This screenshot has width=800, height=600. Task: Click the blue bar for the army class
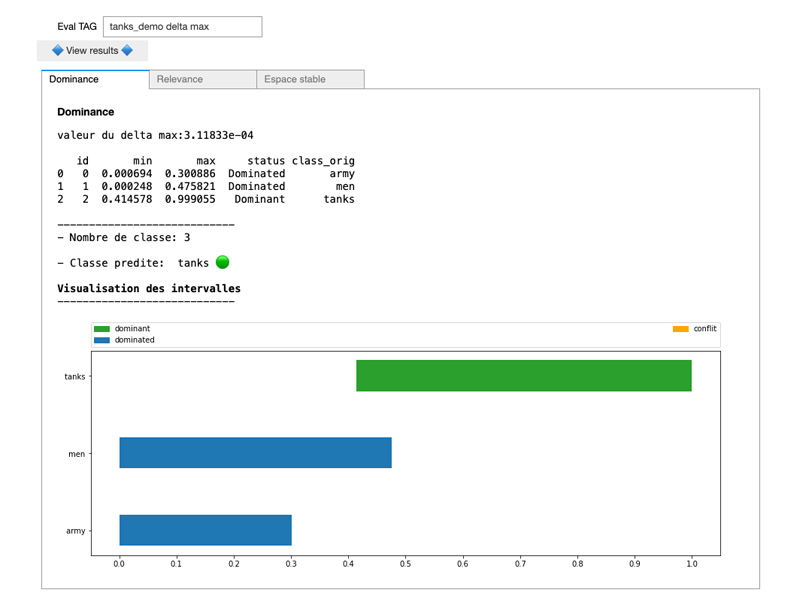205,530
